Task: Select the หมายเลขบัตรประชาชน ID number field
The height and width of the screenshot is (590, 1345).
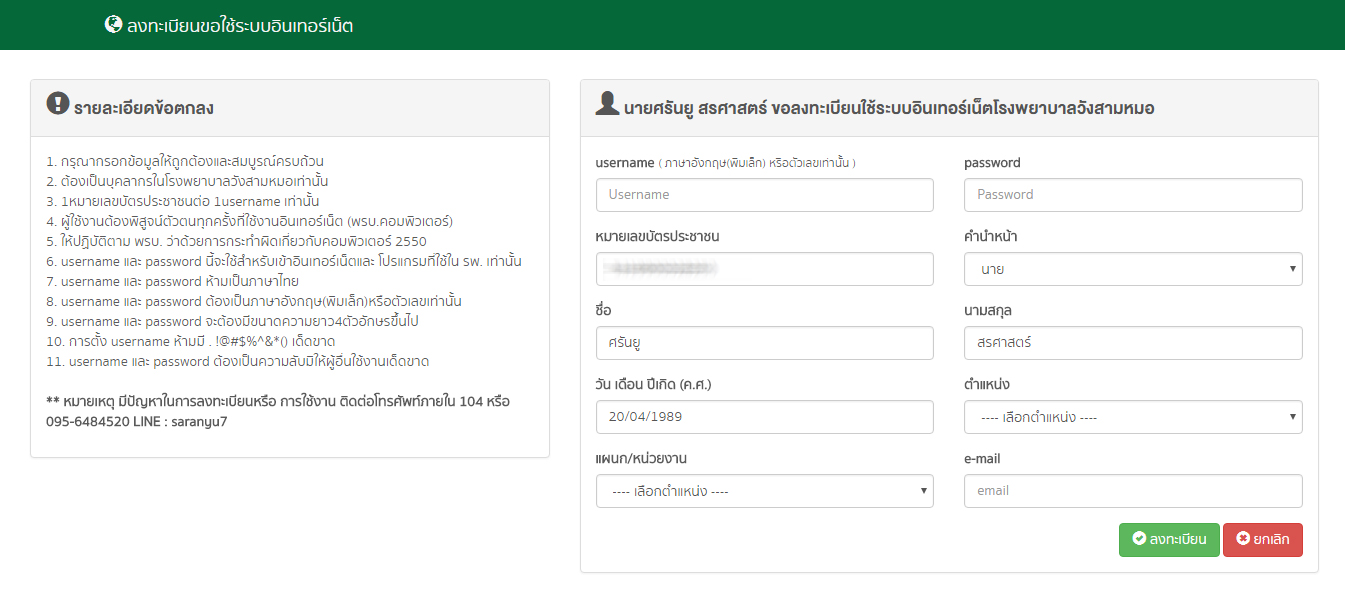Action: tap(764, 269)
